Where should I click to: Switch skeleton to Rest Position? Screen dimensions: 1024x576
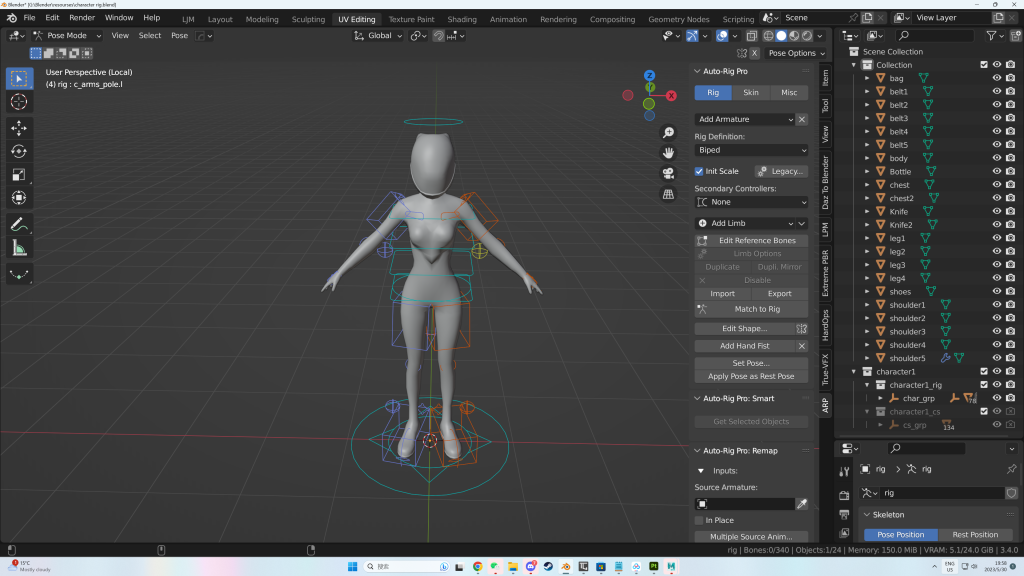click(975, 535)
